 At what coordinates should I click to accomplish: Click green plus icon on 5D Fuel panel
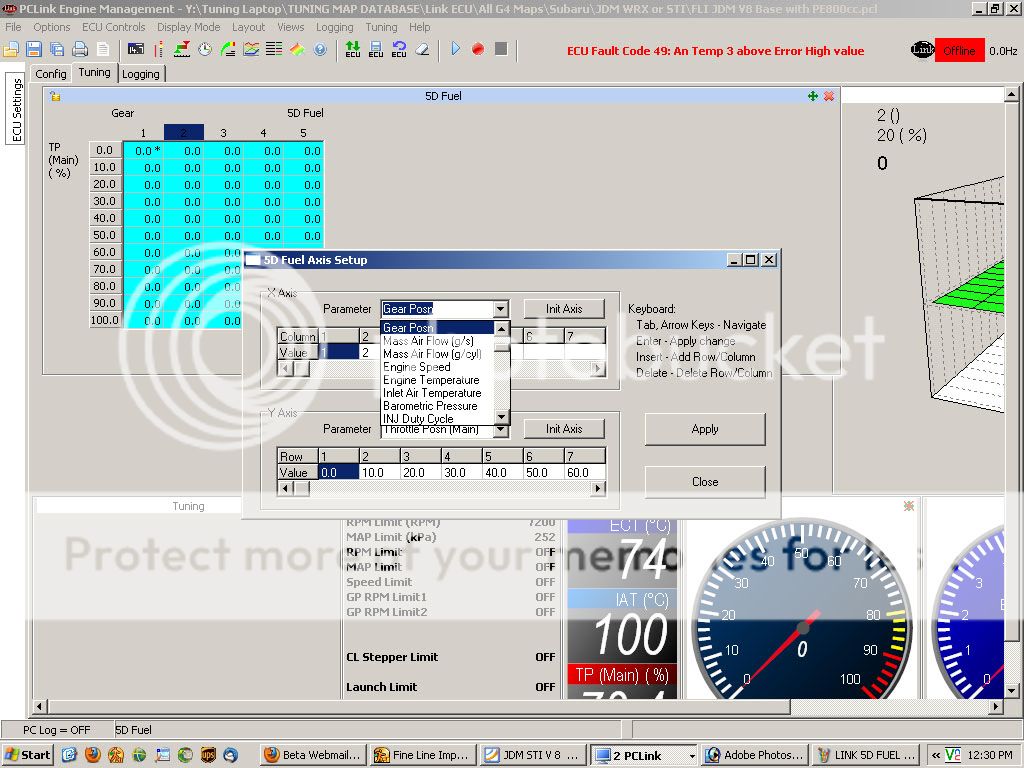(813, 96)
